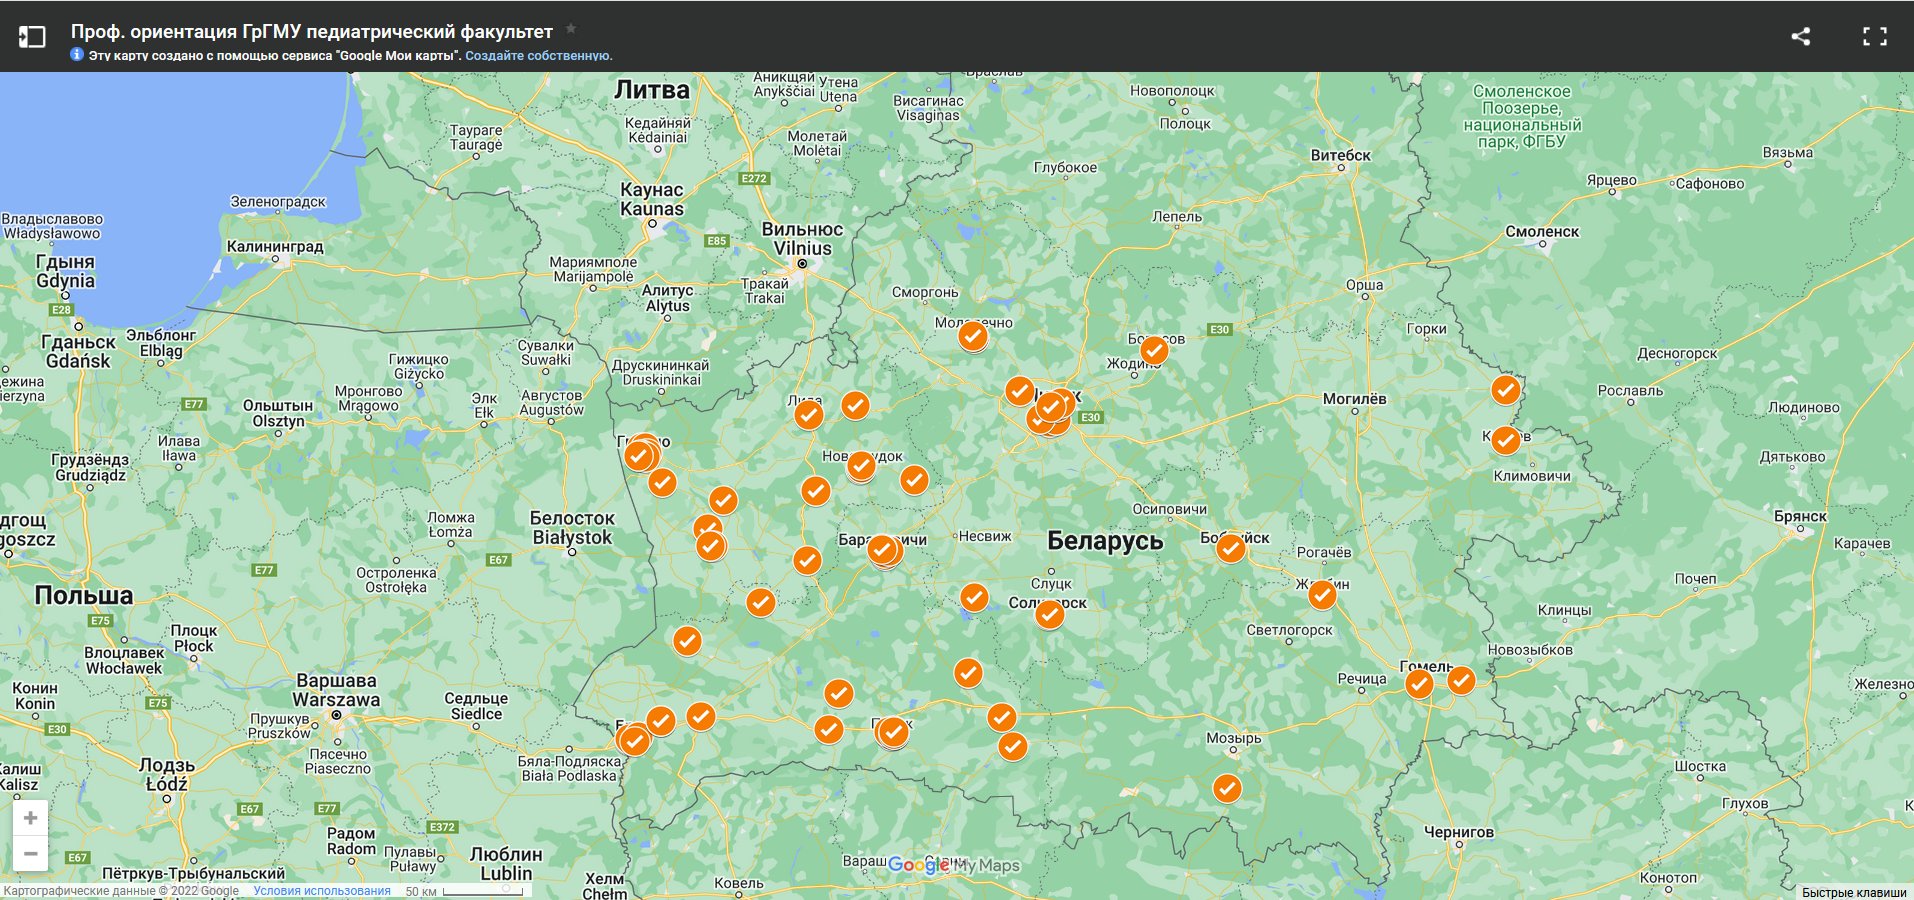Viewport: 1914px width, 900px height.
Task: Click the Могилёв city label
Action: click(x=1355, y=398)
